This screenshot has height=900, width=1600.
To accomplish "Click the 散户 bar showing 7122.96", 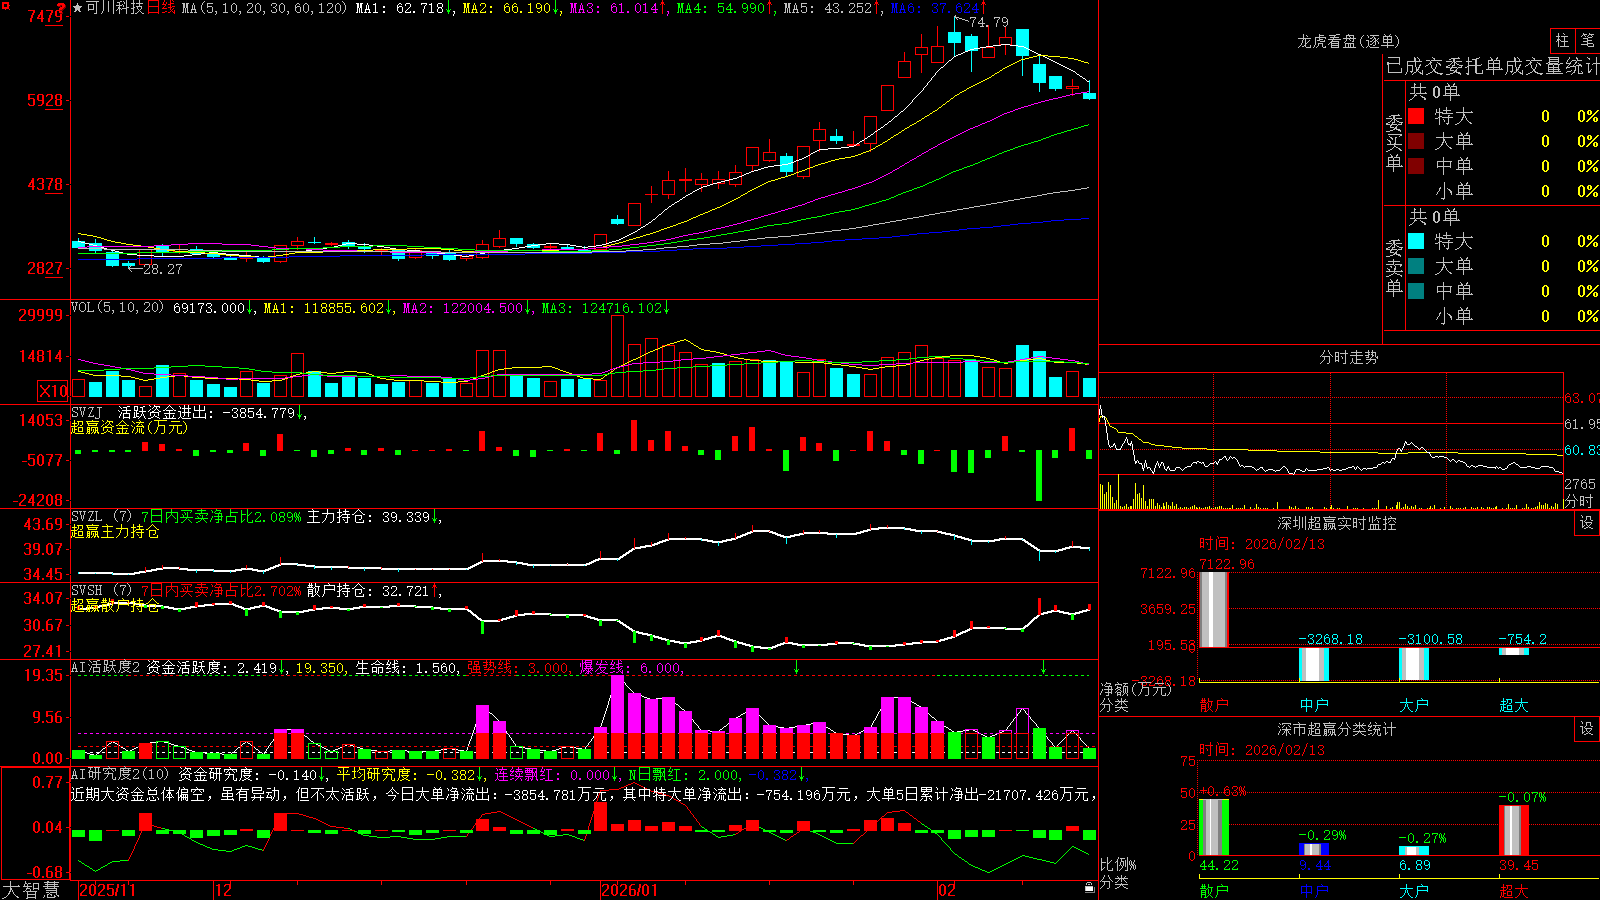I will point(1214,609).
